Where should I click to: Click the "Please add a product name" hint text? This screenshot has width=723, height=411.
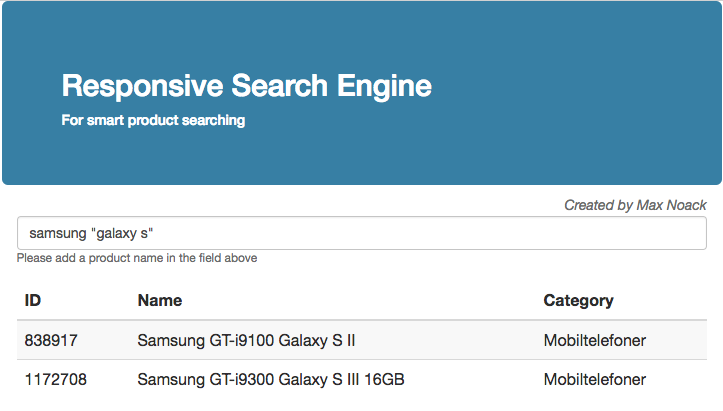[x=137, y=258]
